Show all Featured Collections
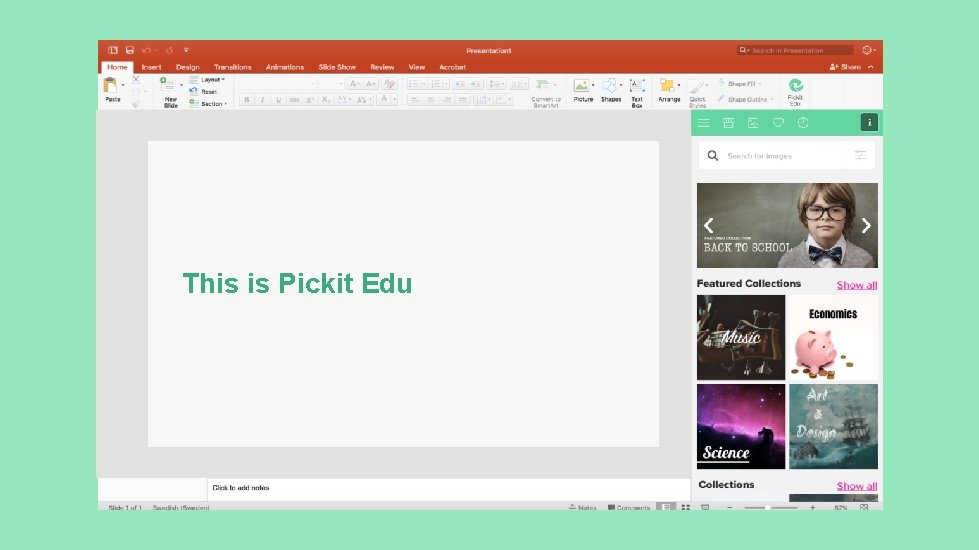The height and width of the screenshot is (550, 979). (857, 285)
